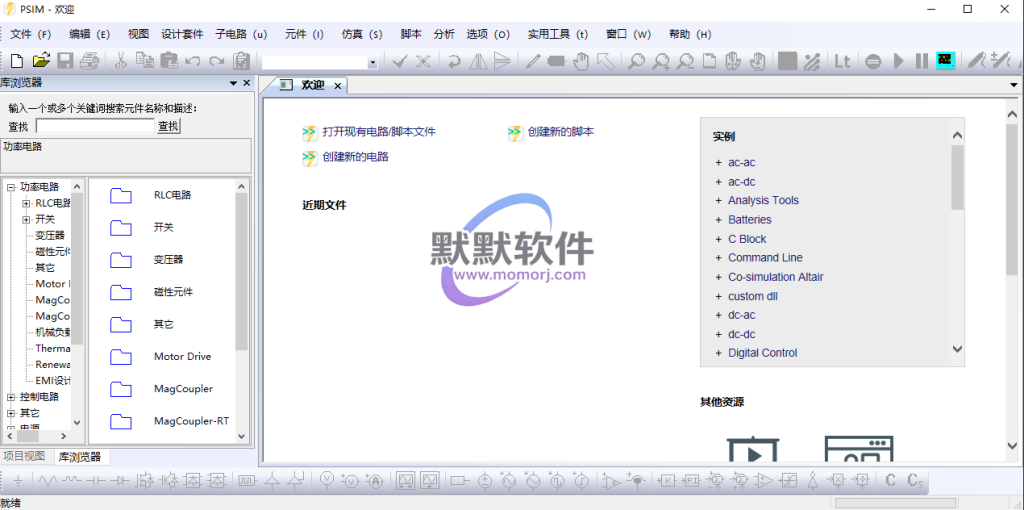This screenshot has width=1024, height=510.
Task: Expand the dc-dc example entry
Action: tap(718, 334)
